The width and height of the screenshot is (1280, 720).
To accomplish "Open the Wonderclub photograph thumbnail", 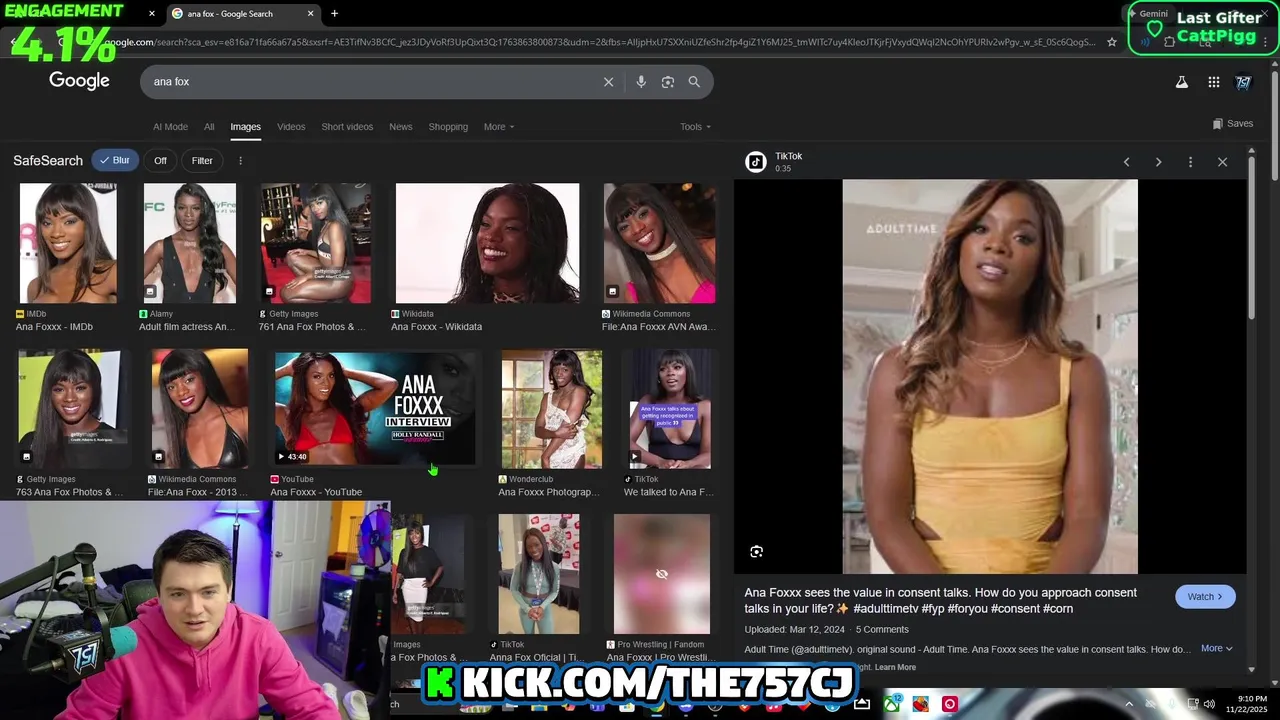I will [x=551, y=409].
